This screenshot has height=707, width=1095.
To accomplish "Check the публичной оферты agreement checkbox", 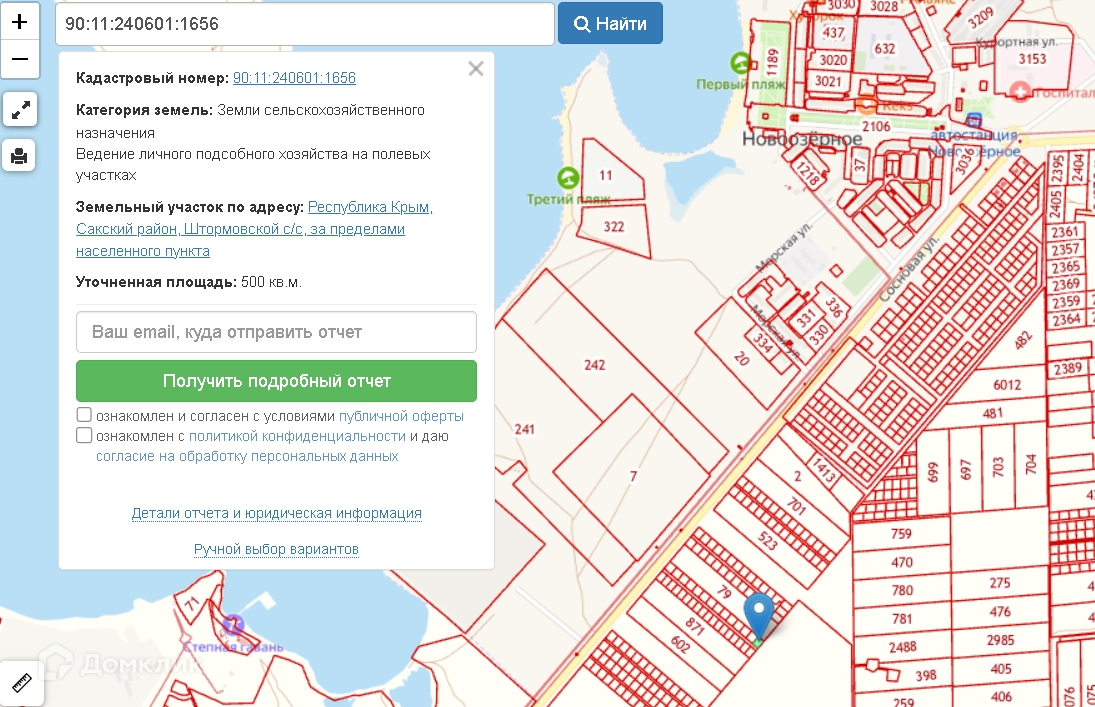I will point(84,415).
